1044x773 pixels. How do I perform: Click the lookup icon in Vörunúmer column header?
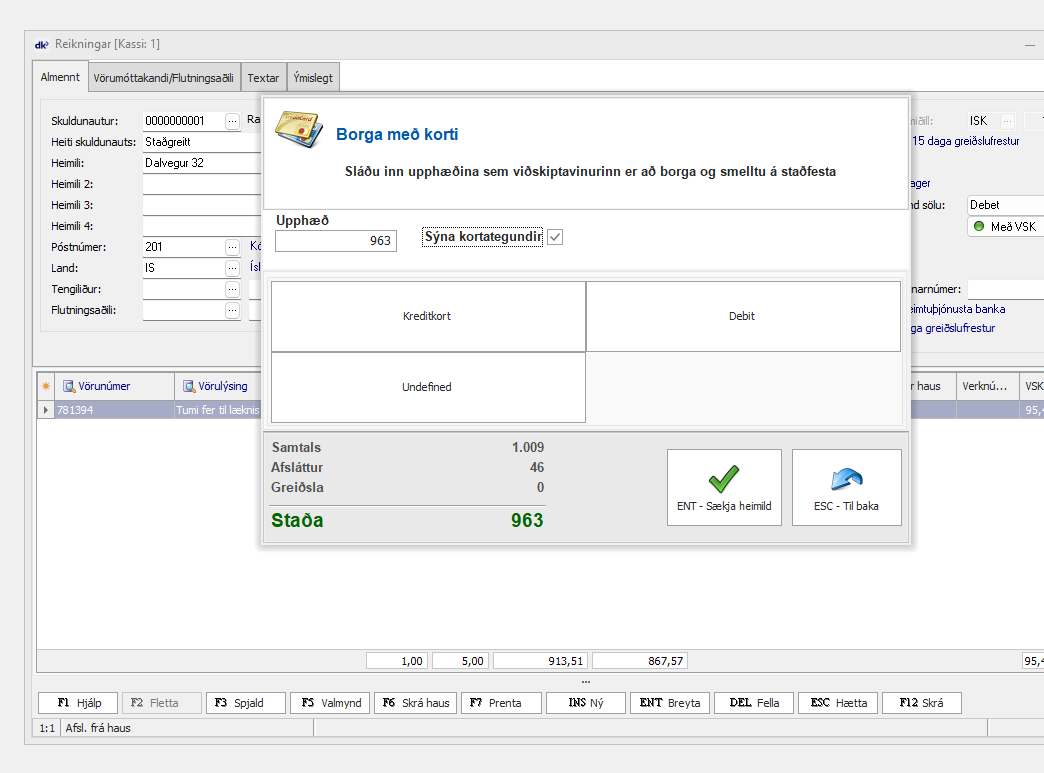pyautogui.click(x=70, y=386)
